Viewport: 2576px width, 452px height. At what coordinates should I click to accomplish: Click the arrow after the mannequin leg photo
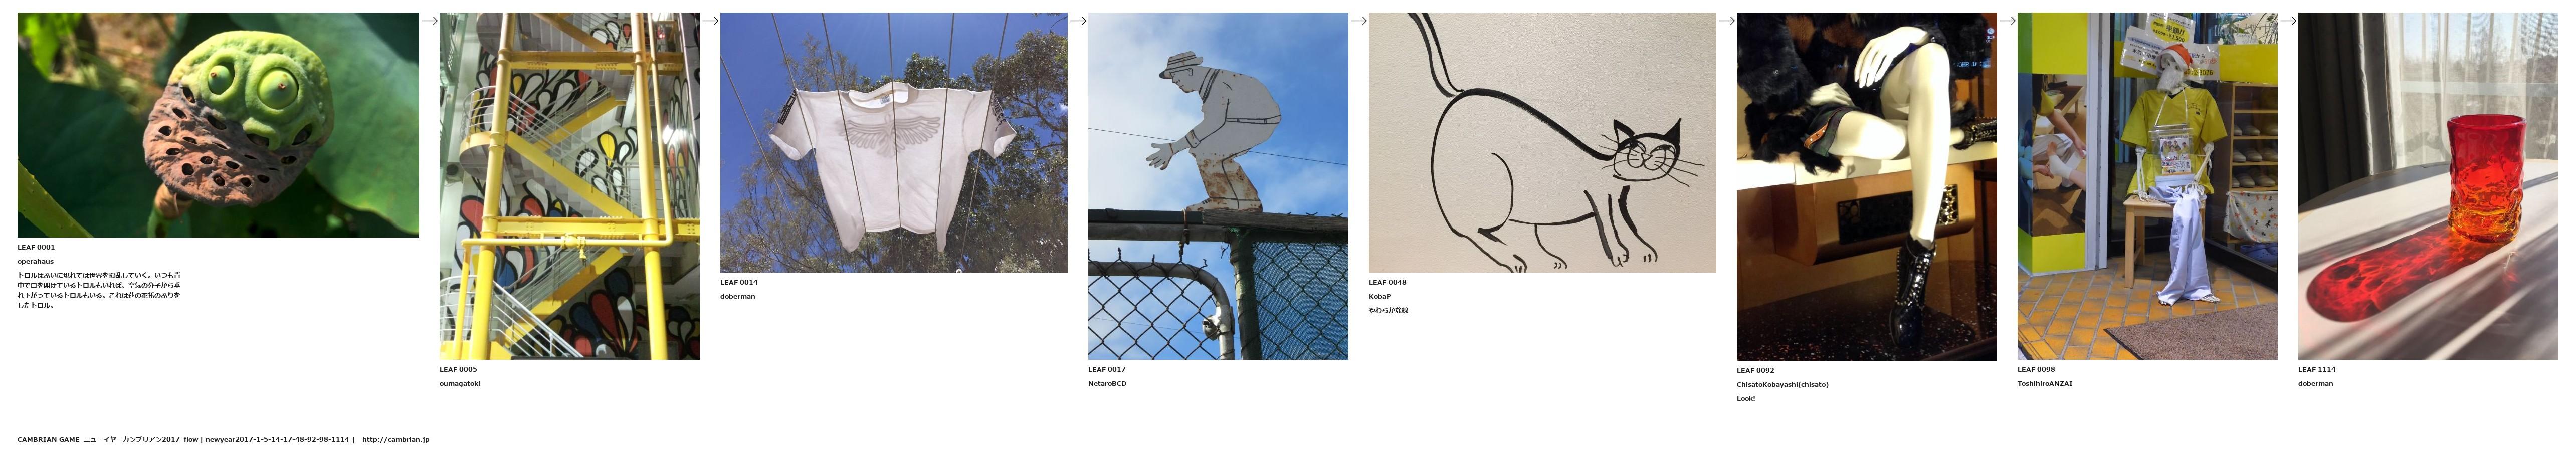2007,20
